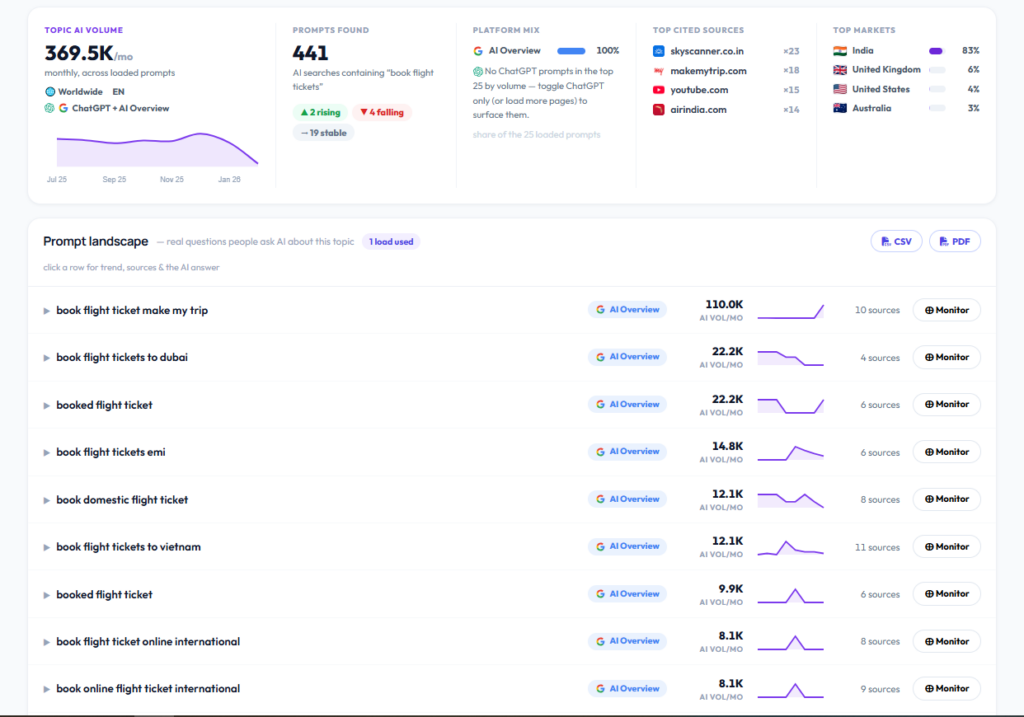Click the Worldwide globe icon
1024x717 pixels.
[50, 92]
